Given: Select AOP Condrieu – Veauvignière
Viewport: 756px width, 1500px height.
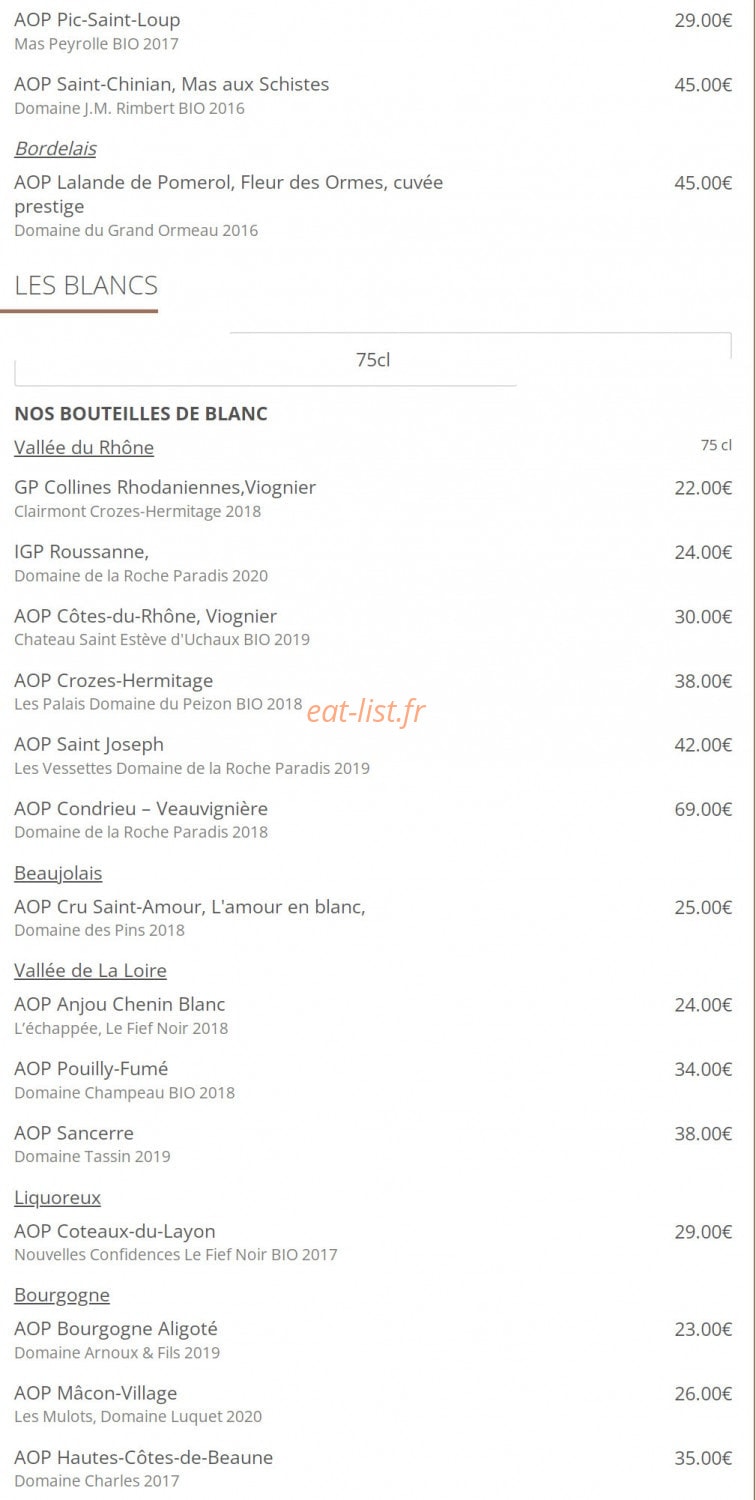Looking at the screenshot, I should tap(373, 819).
